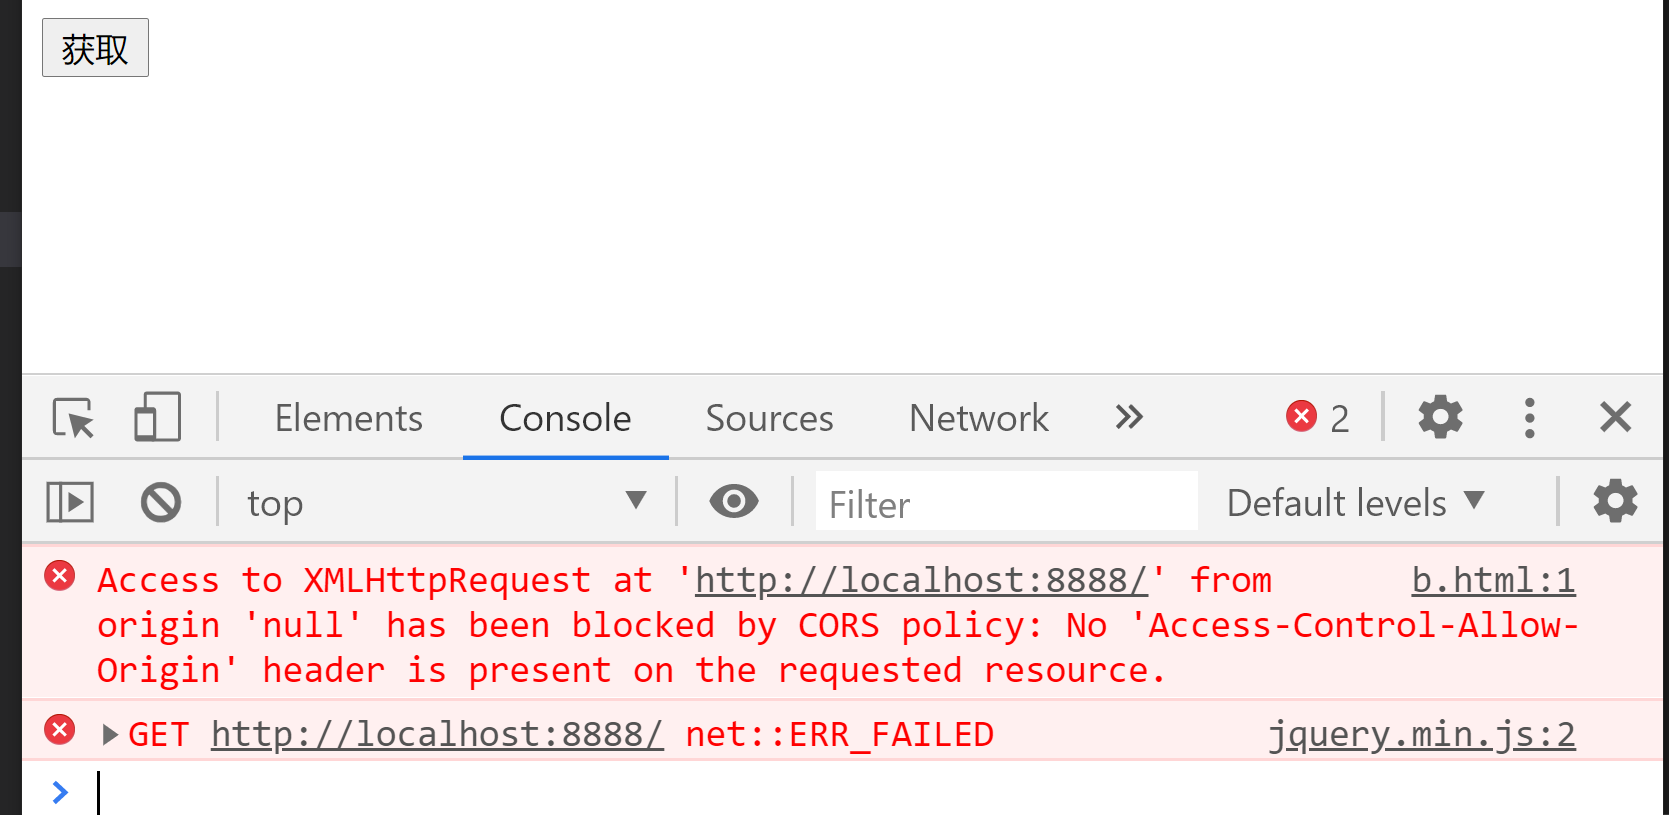Viewport: 1669px width, 815px height.
Task: Close the DevTools panel
Action: [1615, 417]
